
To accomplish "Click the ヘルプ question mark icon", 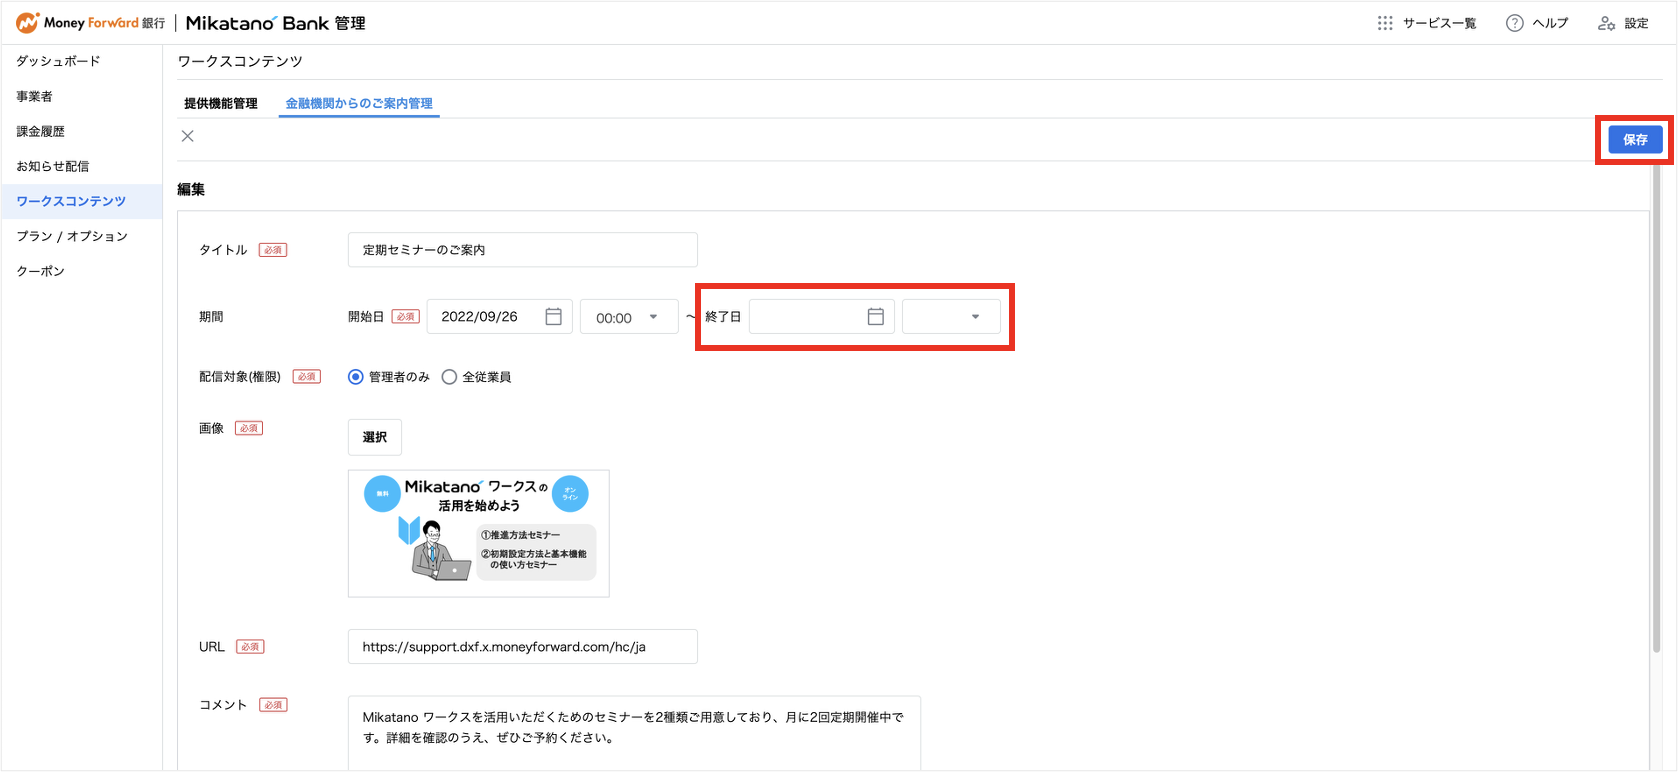I will click(1515, 23).
